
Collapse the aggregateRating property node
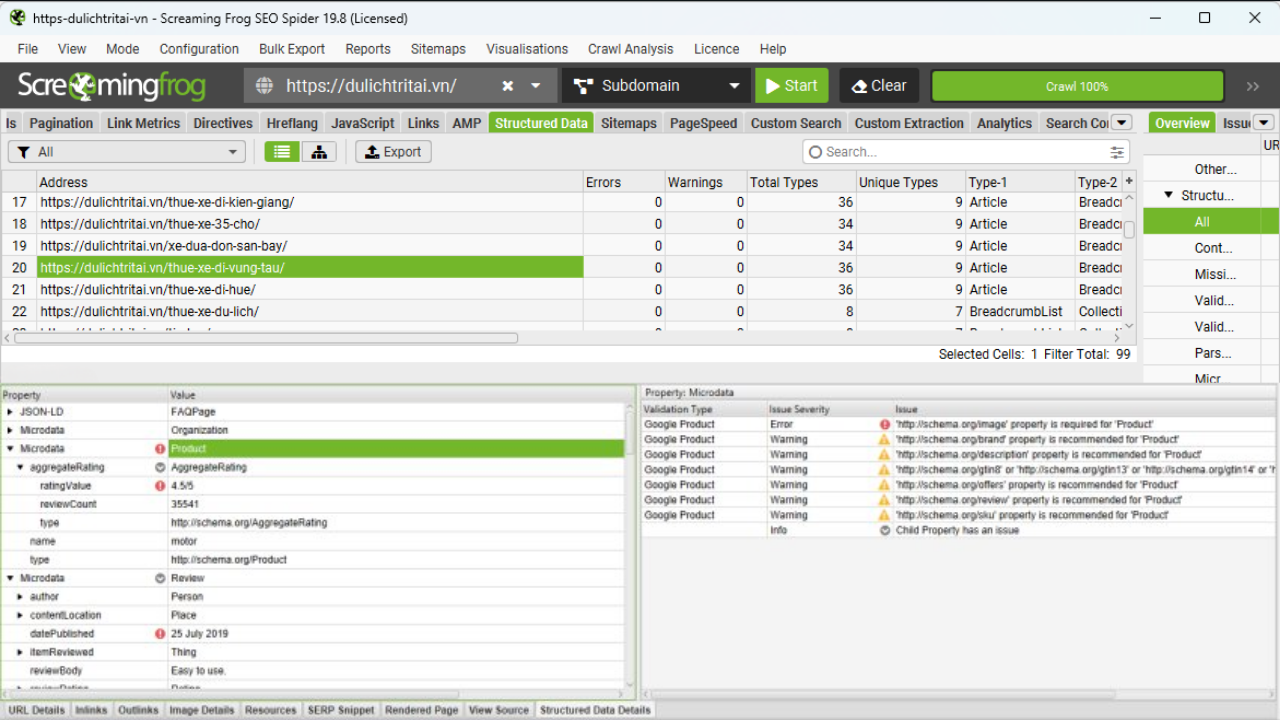(20, 467)
